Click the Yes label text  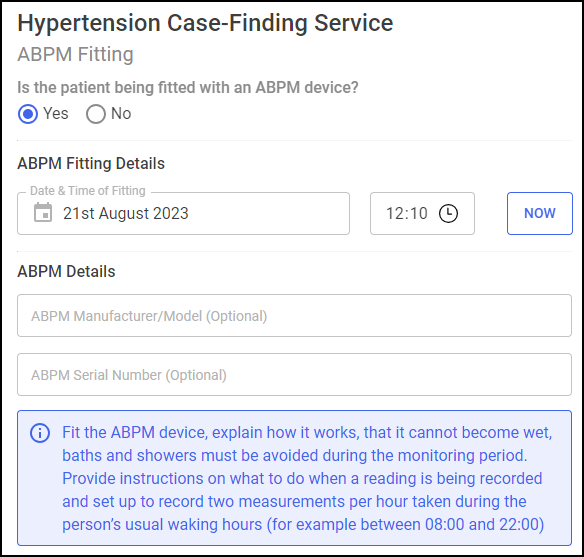tap(55, 114)
